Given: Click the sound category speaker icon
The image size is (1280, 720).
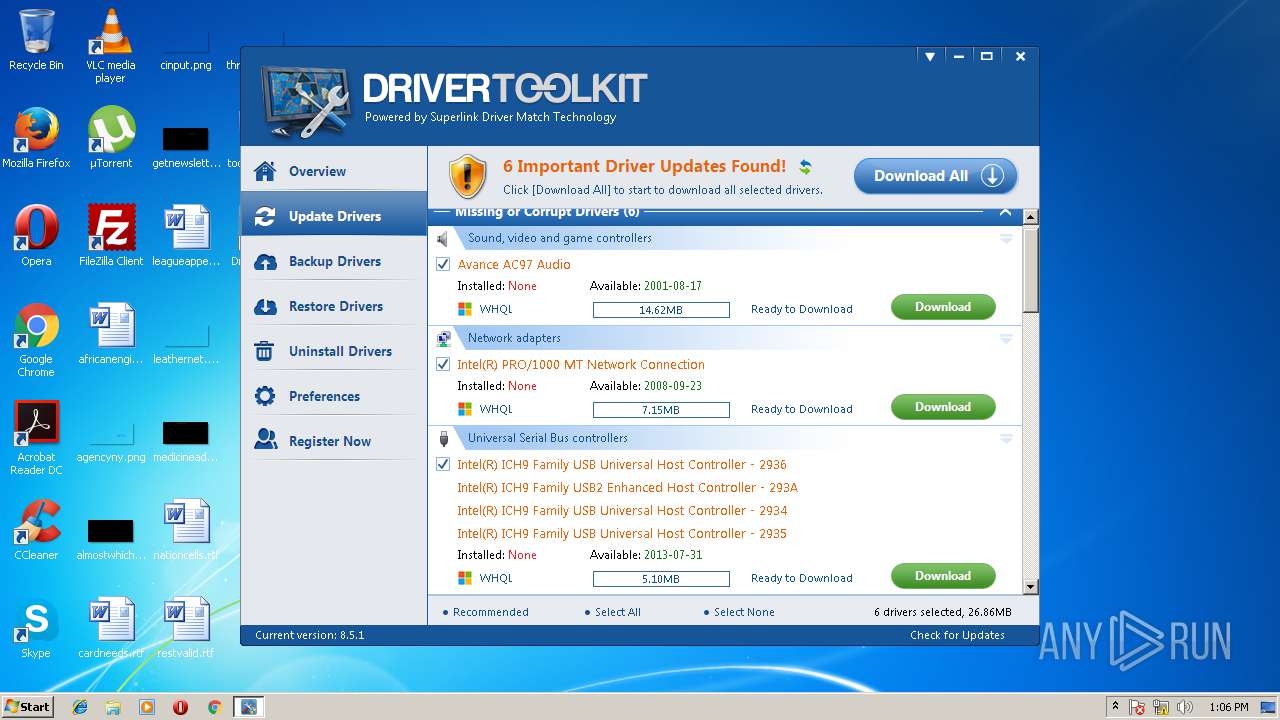Looking at the screenshot, I should point(443,239).
